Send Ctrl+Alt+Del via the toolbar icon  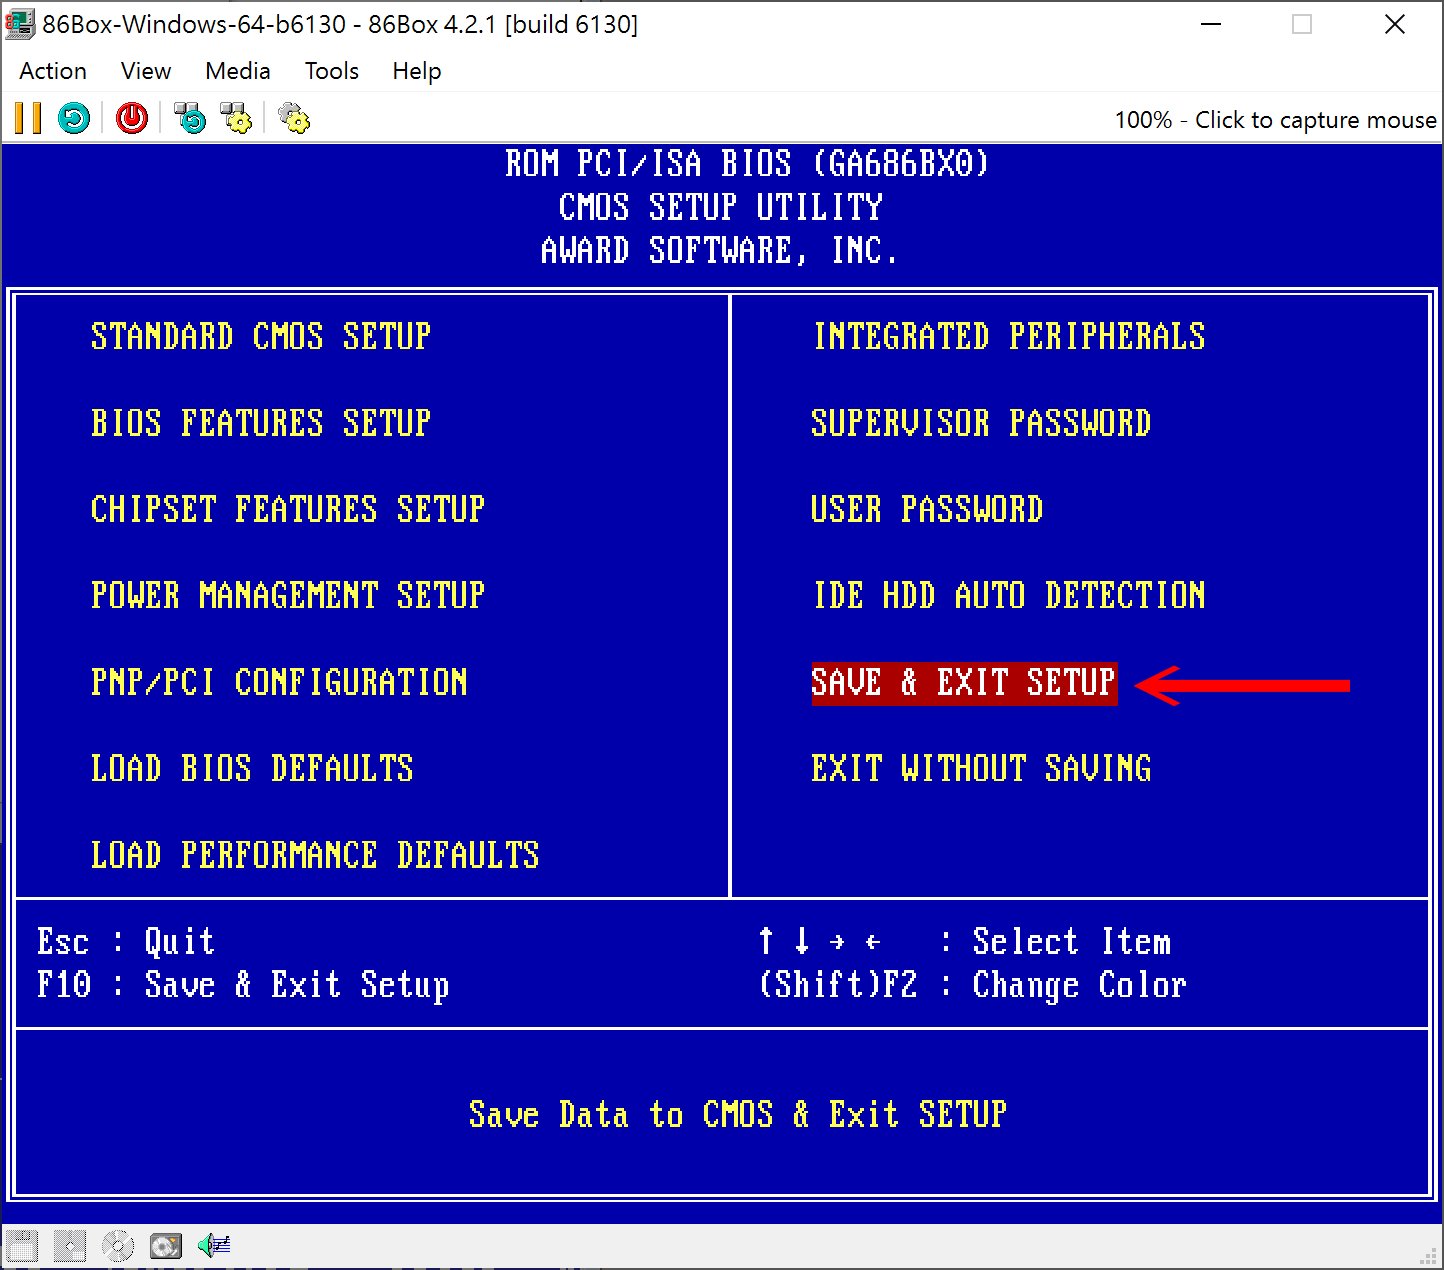coord(189,118)
